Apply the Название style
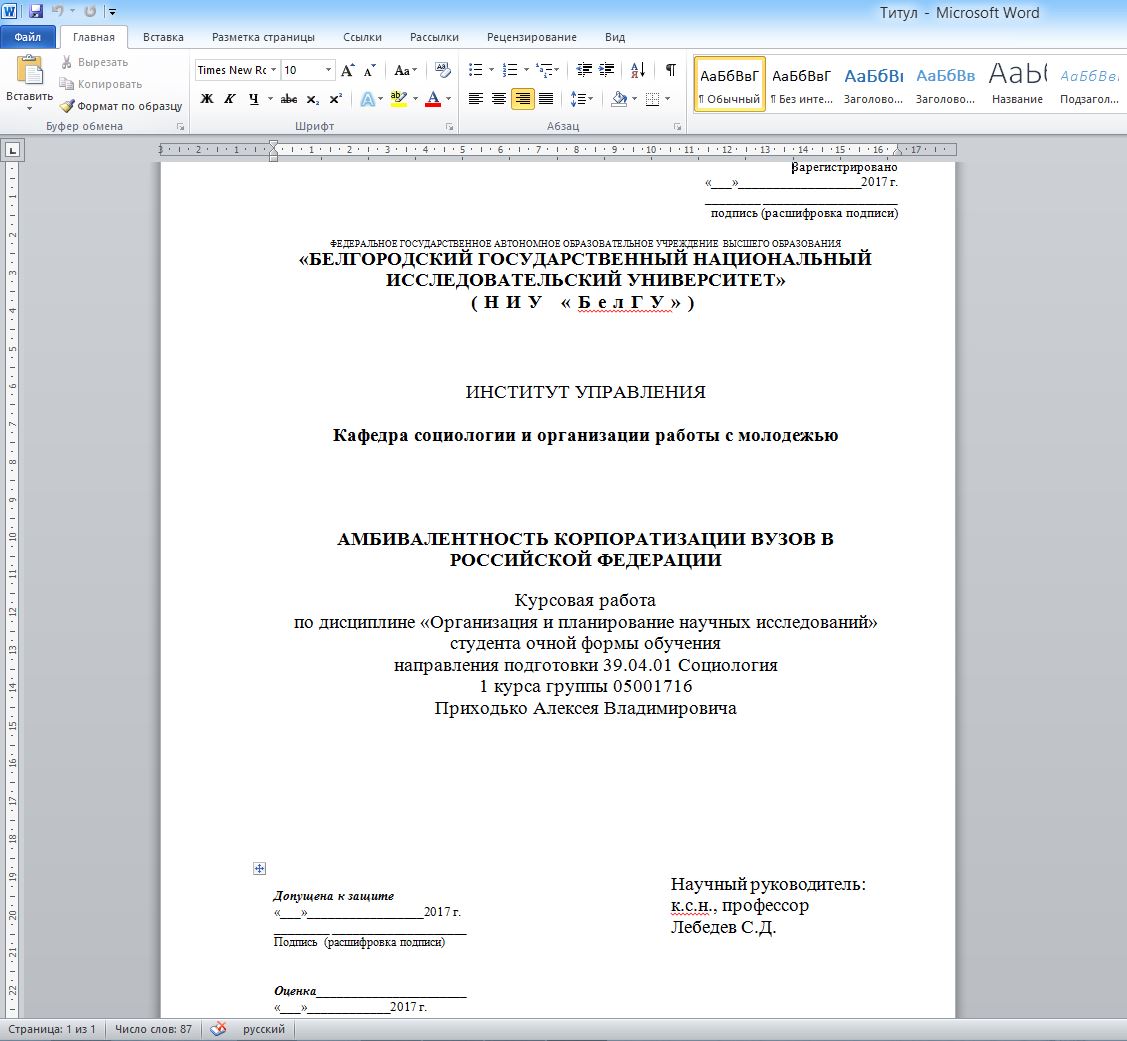 tap(1017, 84)
